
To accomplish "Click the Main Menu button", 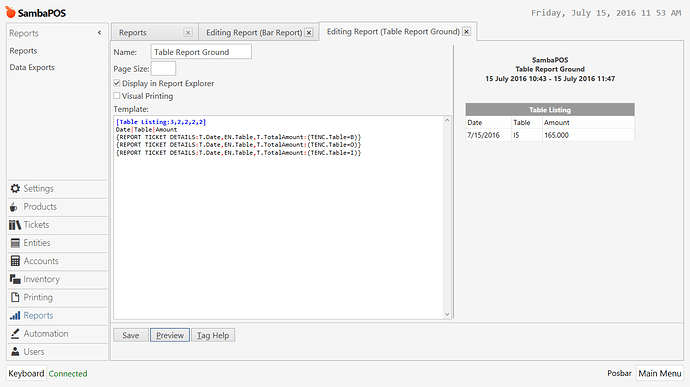I will point(660,373).
